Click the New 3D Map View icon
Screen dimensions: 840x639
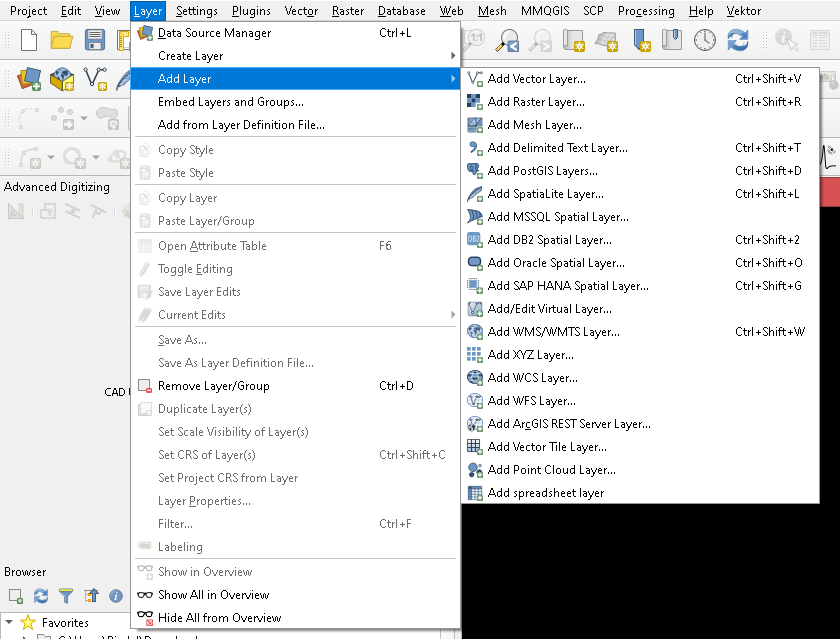[x=606, y=41]
